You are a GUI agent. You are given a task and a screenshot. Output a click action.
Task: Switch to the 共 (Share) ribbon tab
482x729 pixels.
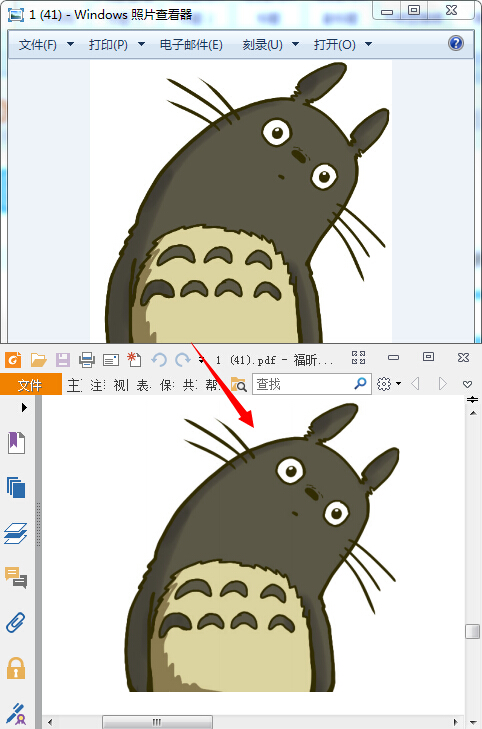(190, 385)
